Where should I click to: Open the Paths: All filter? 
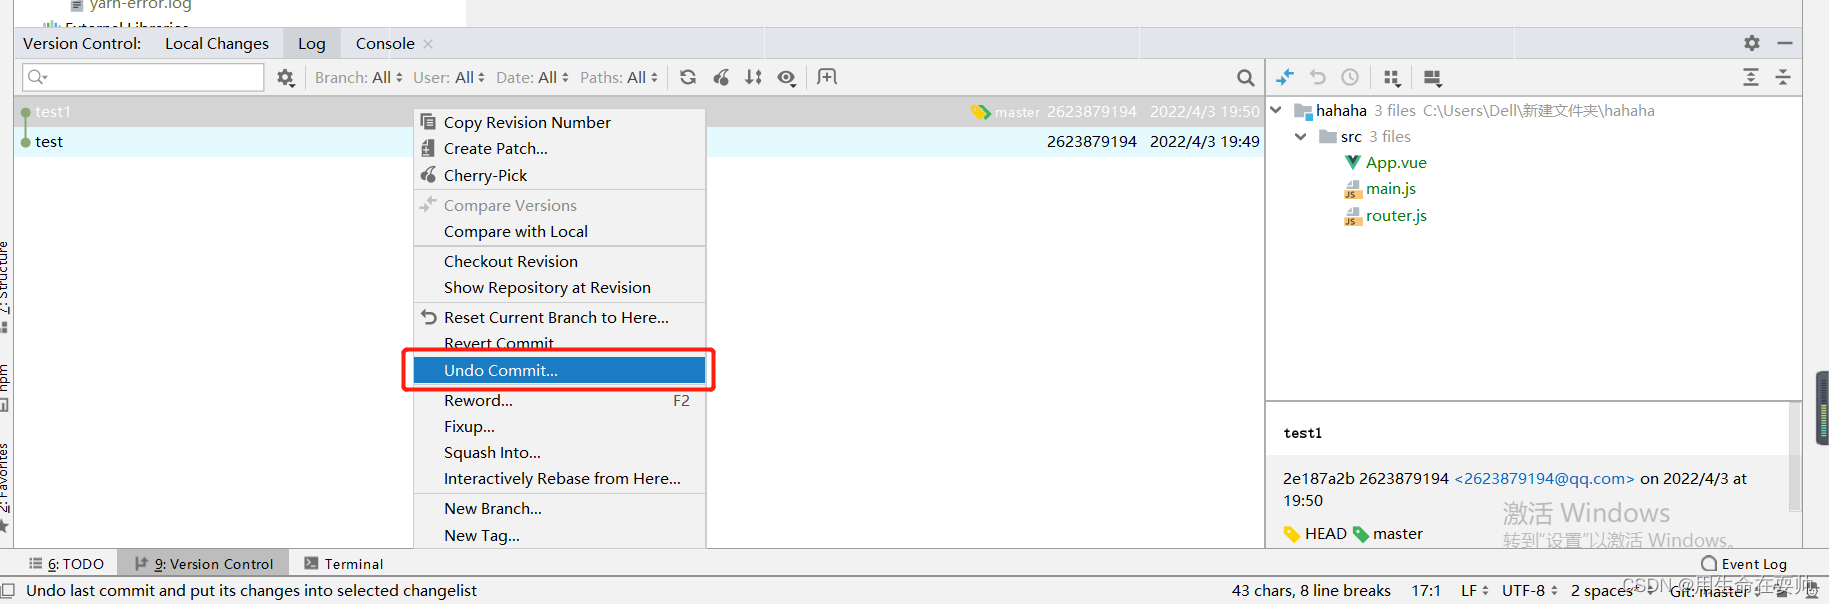pyautogui.click(x=619, y=77)
